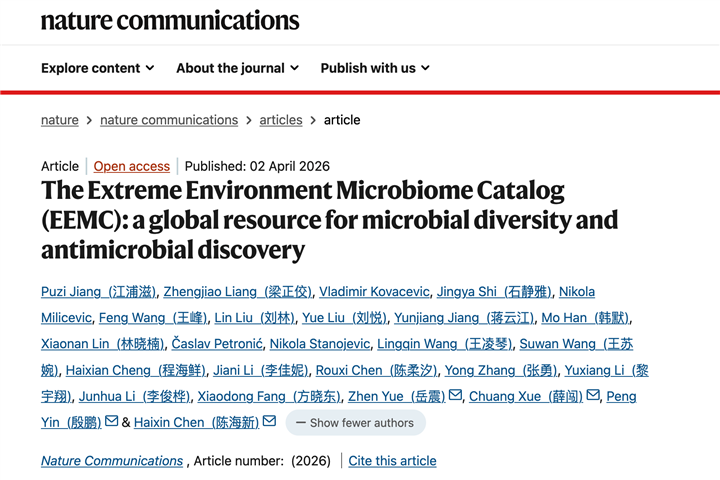This screenshot has height=480, width=720.
Task: Click email envelope icon after Zhen Yue
Action: pyautogui.click(x=455, y=396)
